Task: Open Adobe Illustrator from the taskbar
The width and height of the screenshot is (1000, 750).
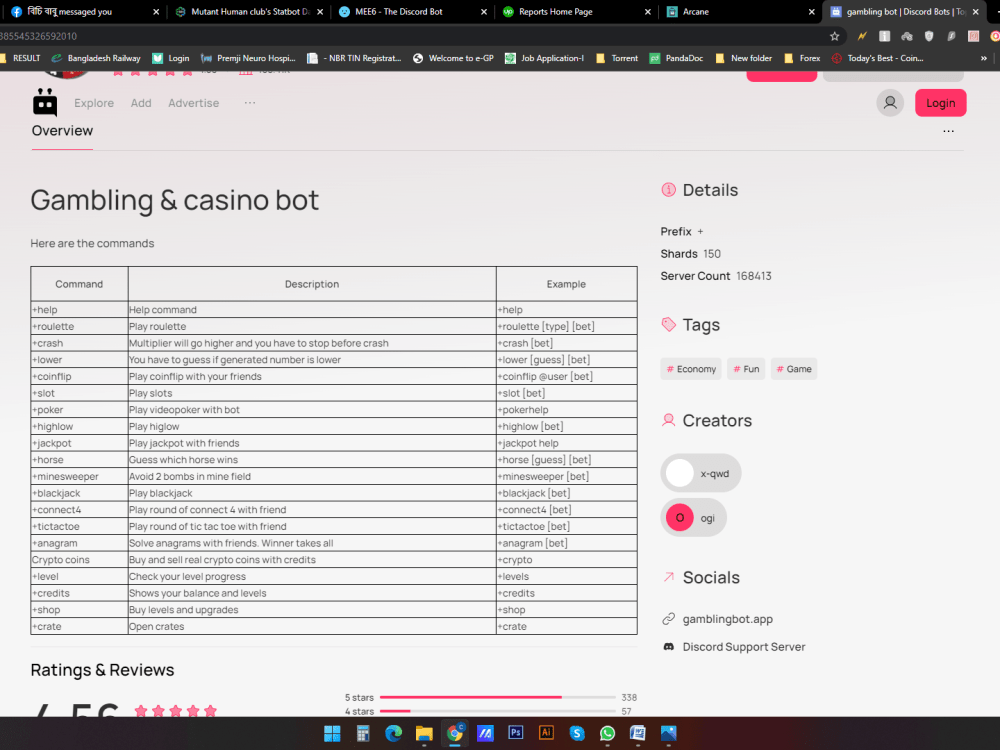Action: coord(546,733)
